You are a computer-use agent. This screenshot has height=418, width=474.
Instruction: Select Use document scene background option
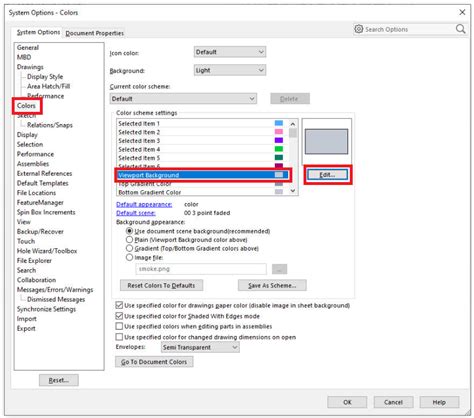(x=129, y=231)
